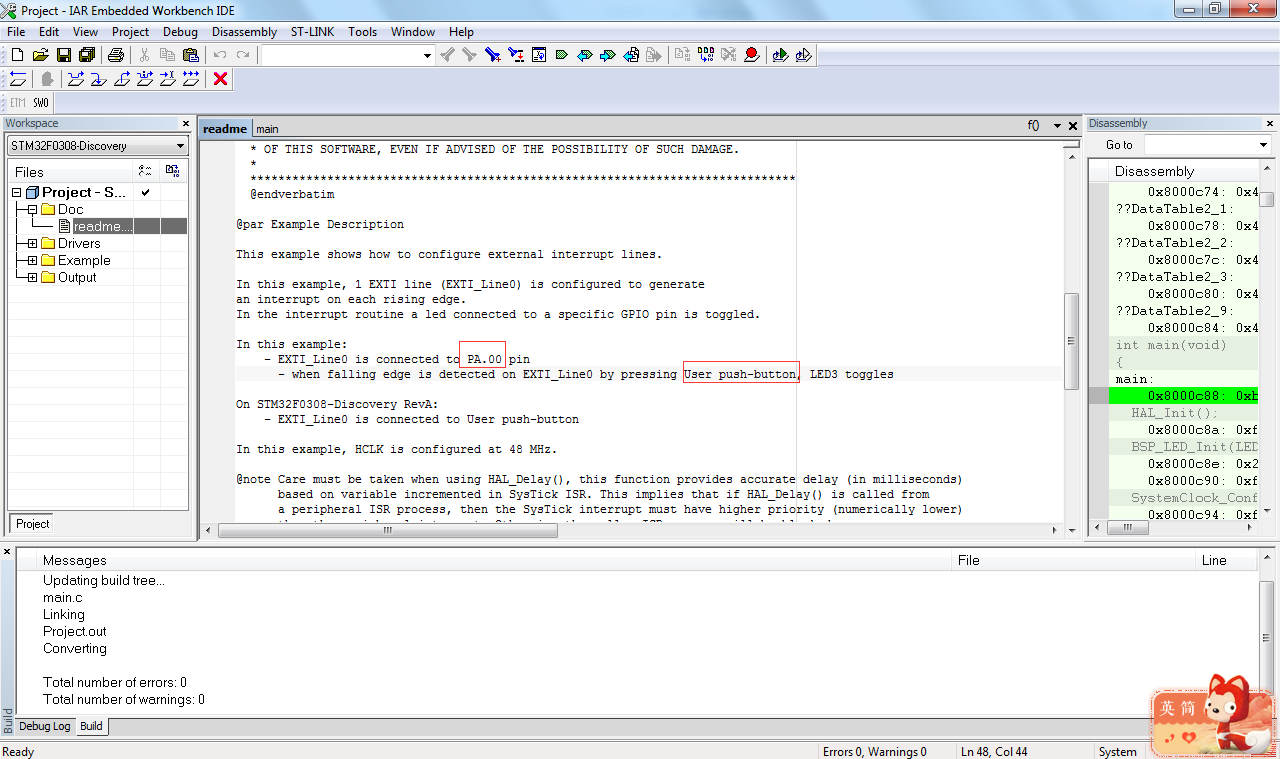Viewport: 1280px width, 759px height.
Task: Click the Messages column header
Action: point(496,560)
